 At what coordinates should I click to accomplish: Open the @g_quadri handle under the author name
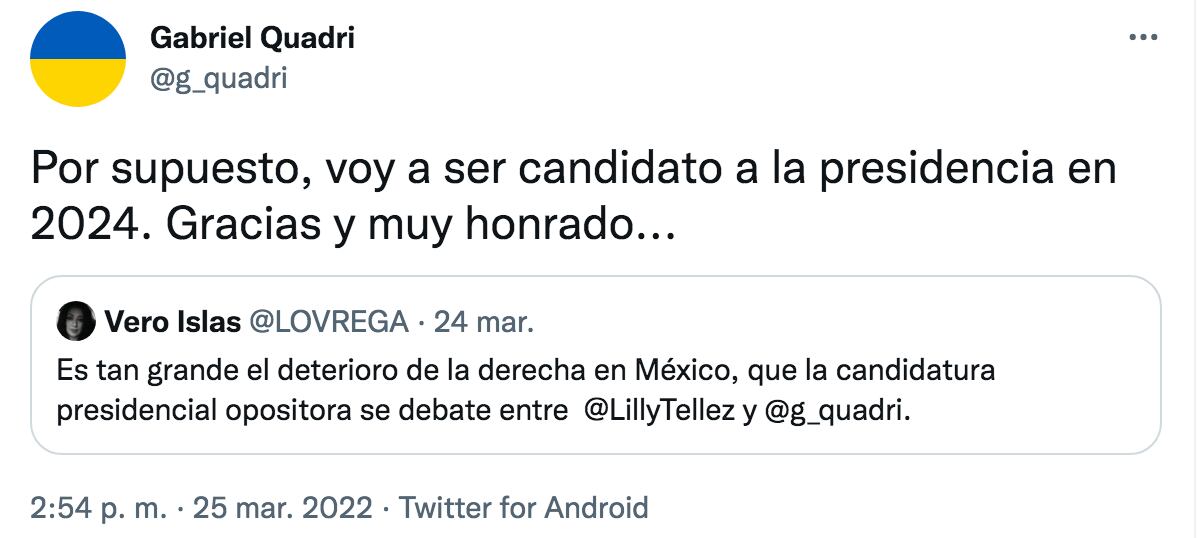[x=218, y=77]
